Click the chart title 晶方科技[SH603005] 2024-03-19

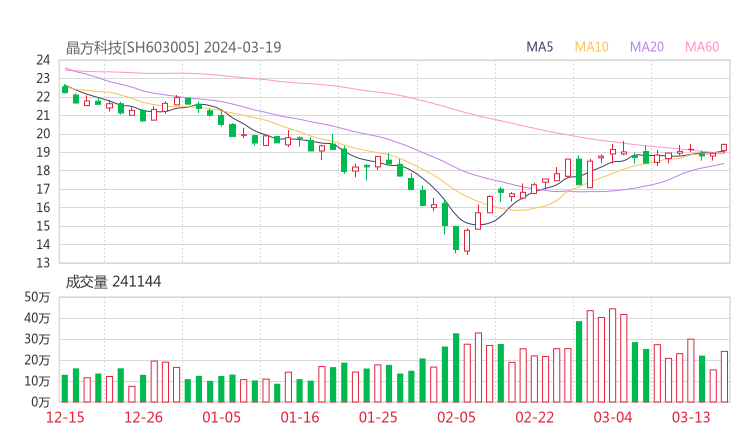(x=173, y=47)
